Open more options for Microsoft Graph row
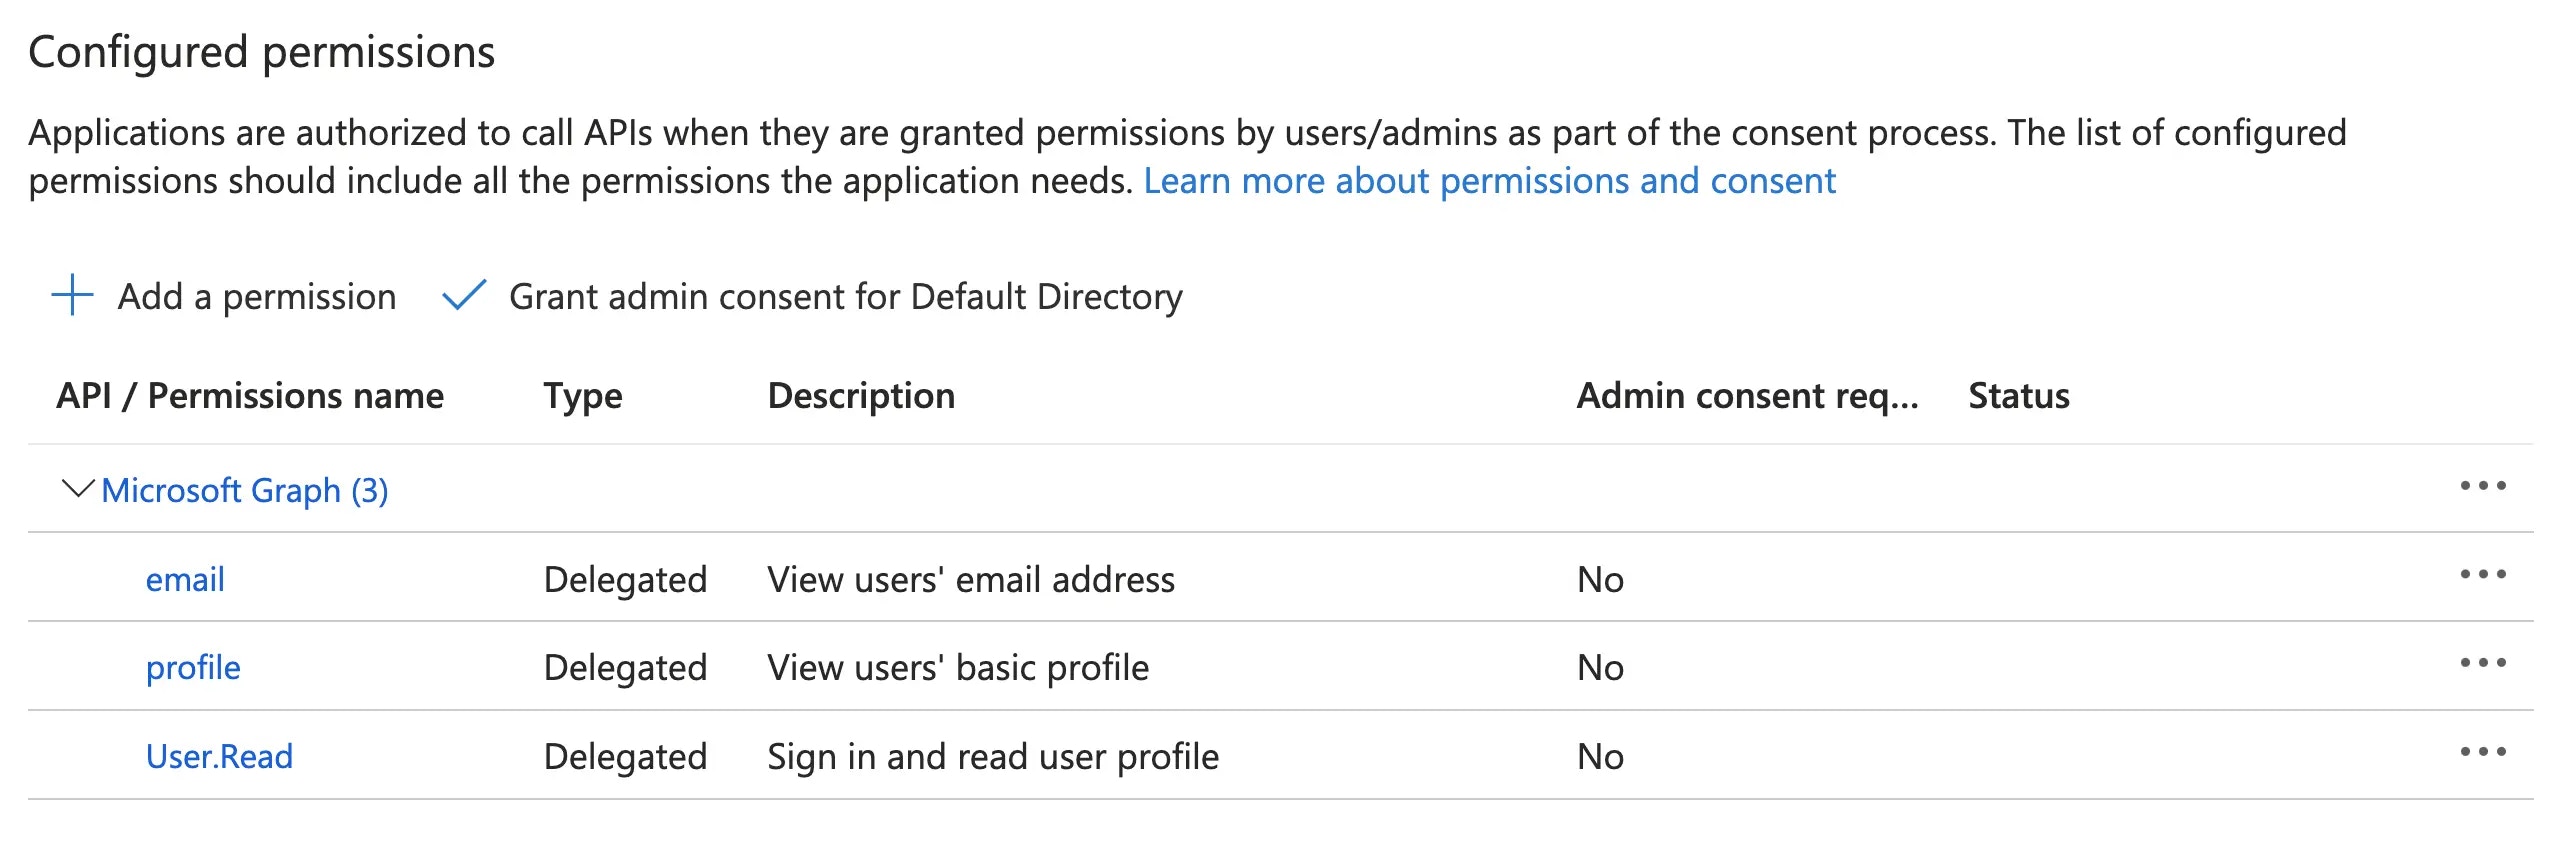Screen dimensions: 2576x854 pos(2482,487)
